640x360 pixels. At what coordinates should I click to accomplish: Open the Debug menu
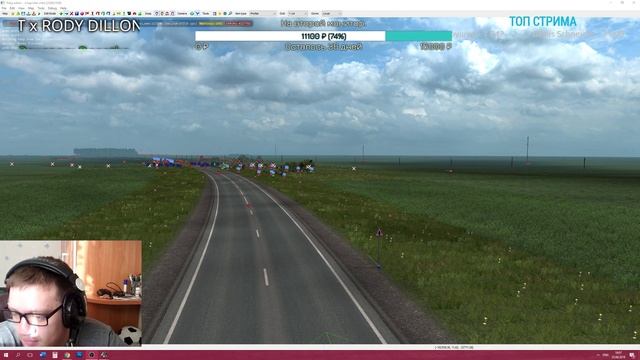53,8
